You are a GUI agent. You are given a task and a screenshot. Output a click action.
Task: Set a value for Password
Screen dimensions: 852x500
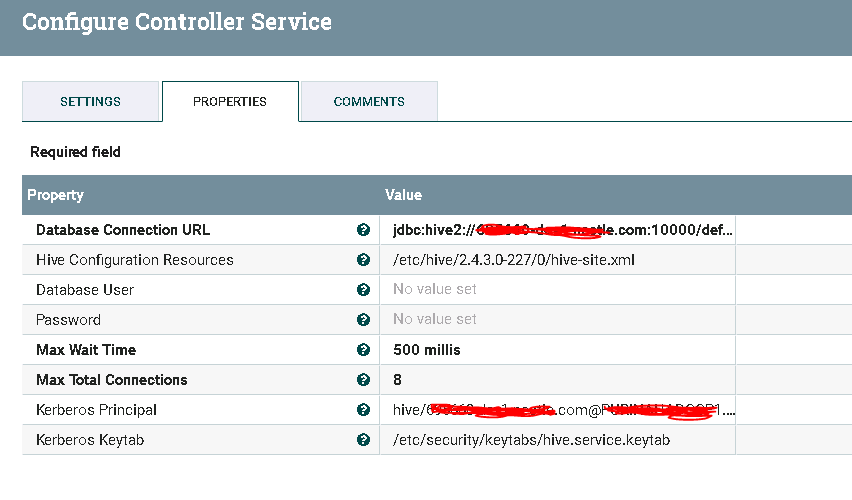coord(435,320)
